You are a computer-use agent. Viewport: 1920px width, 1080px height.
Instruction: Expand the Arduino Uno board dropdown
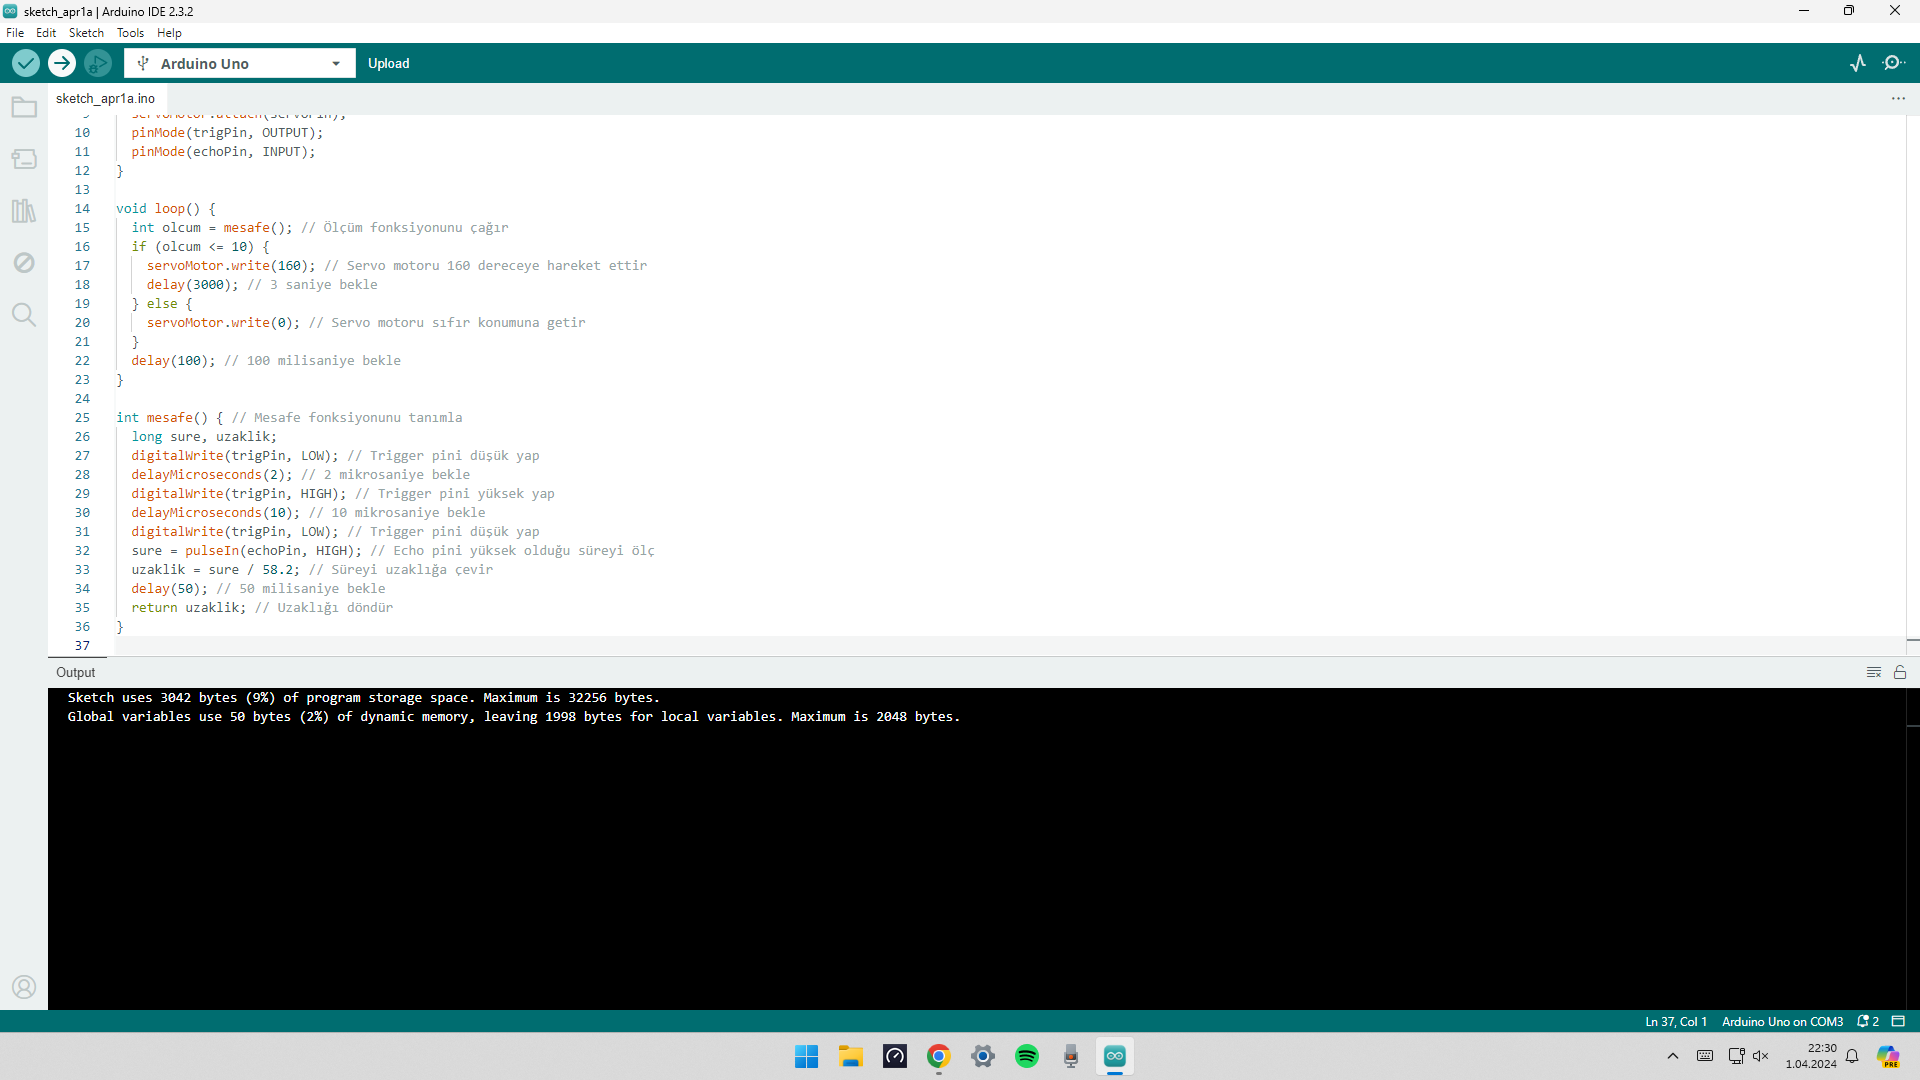336,64
